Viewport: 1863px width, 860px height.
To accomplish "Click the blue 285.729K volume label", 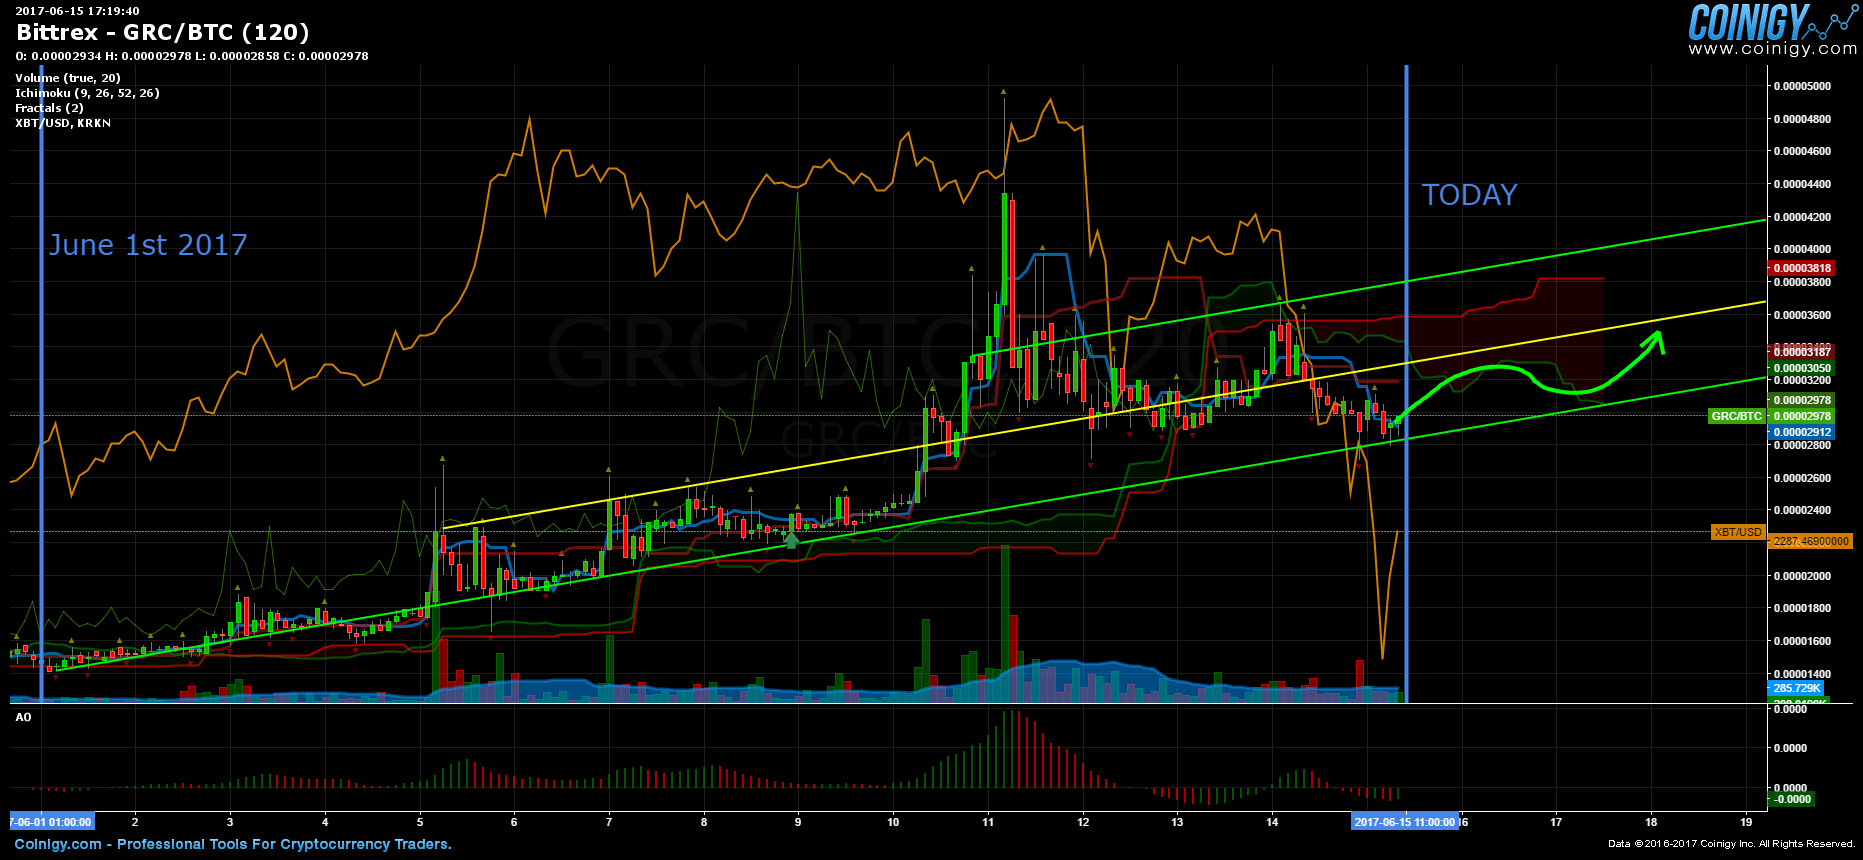I will pos(1797,688).
